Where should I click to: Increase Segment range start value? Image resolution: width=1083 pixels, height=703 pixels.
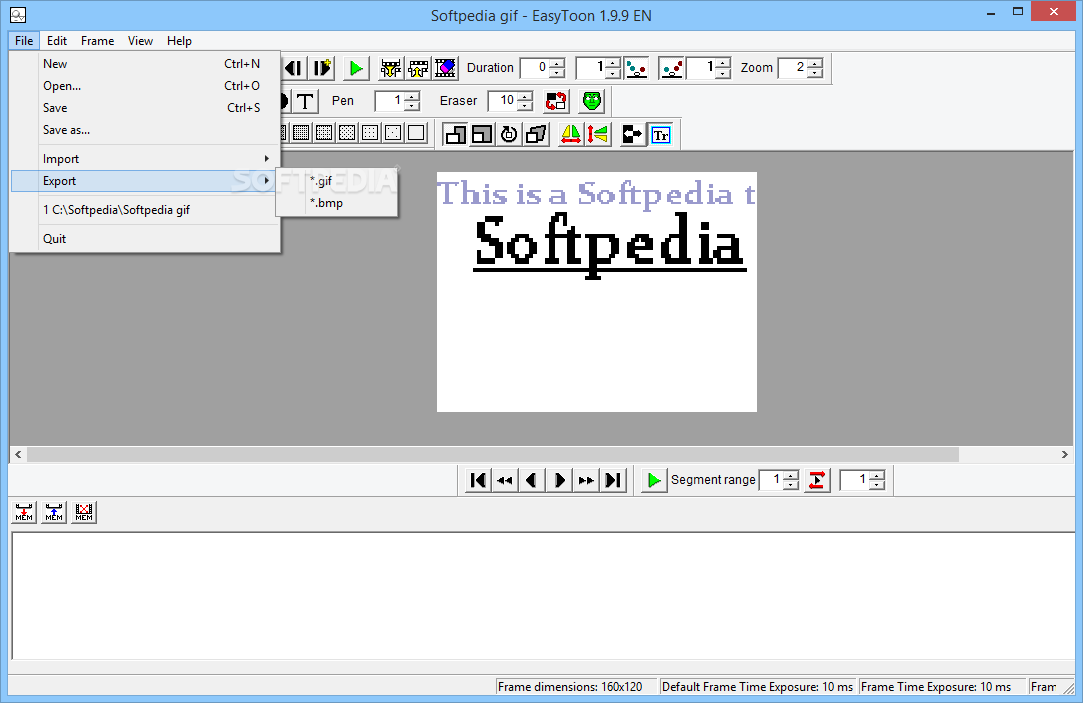792,475
